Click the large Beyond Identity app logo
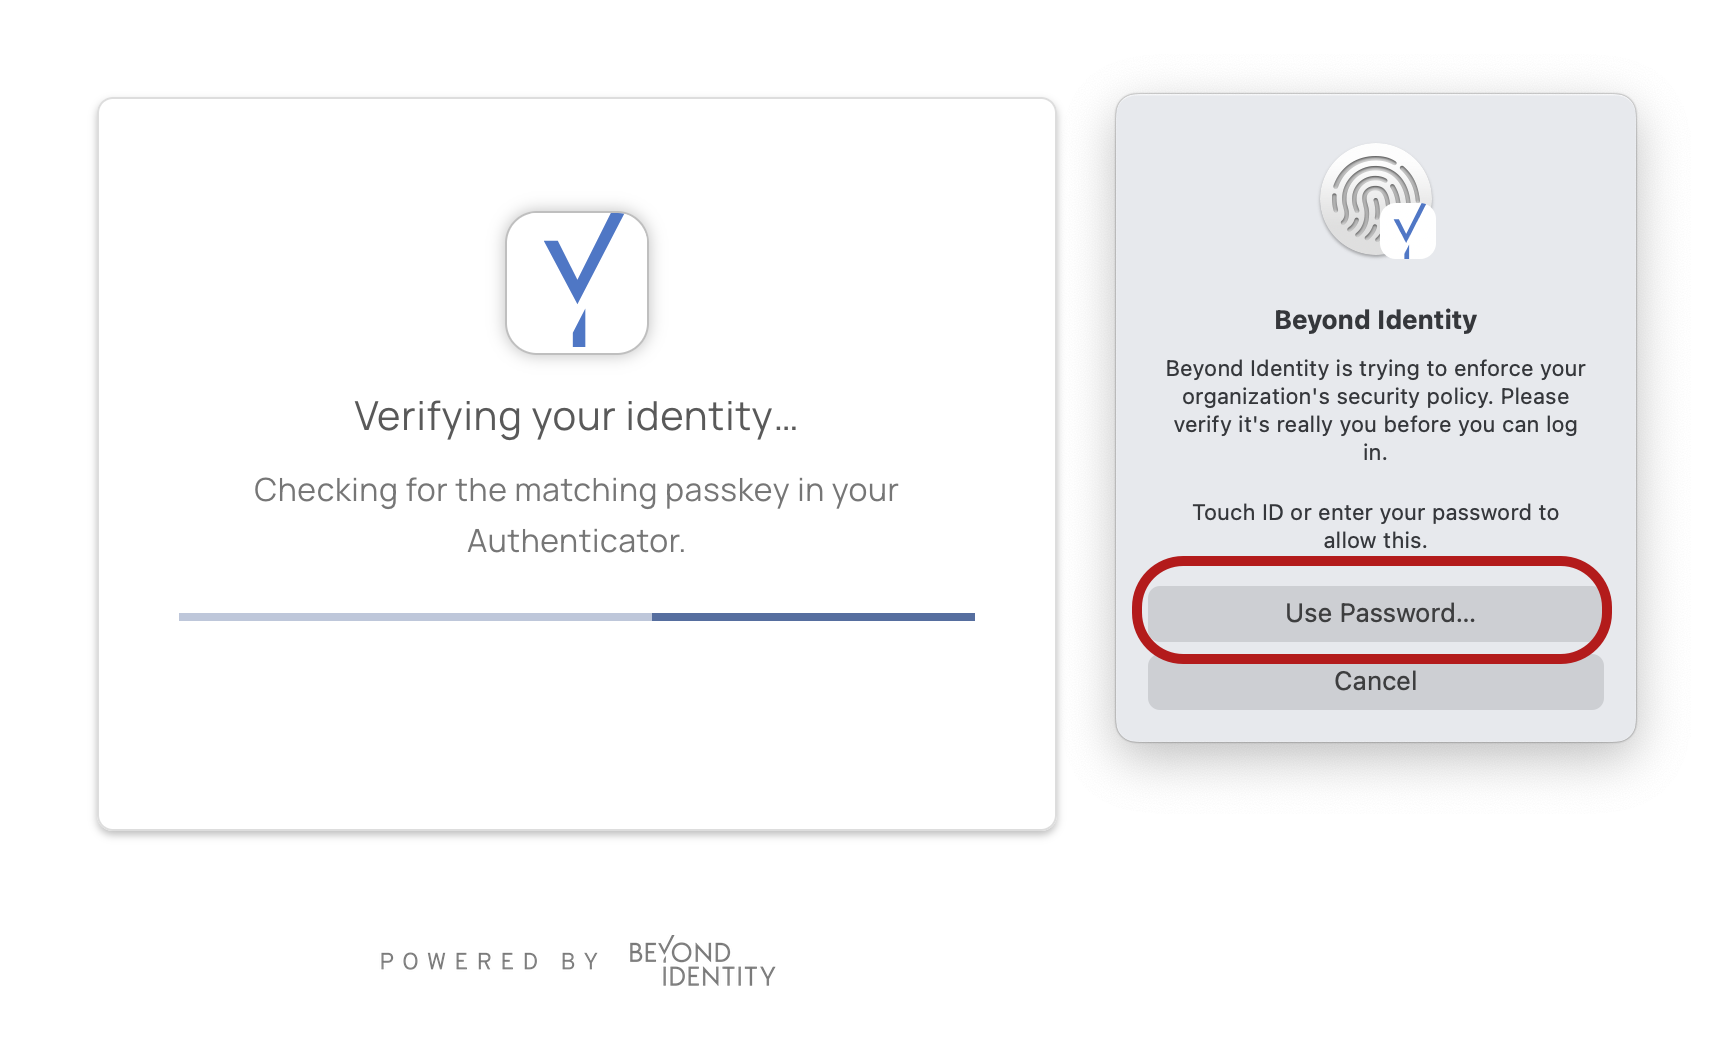This screenshot has height=1058, width=1724. click(x=577, y=283)
